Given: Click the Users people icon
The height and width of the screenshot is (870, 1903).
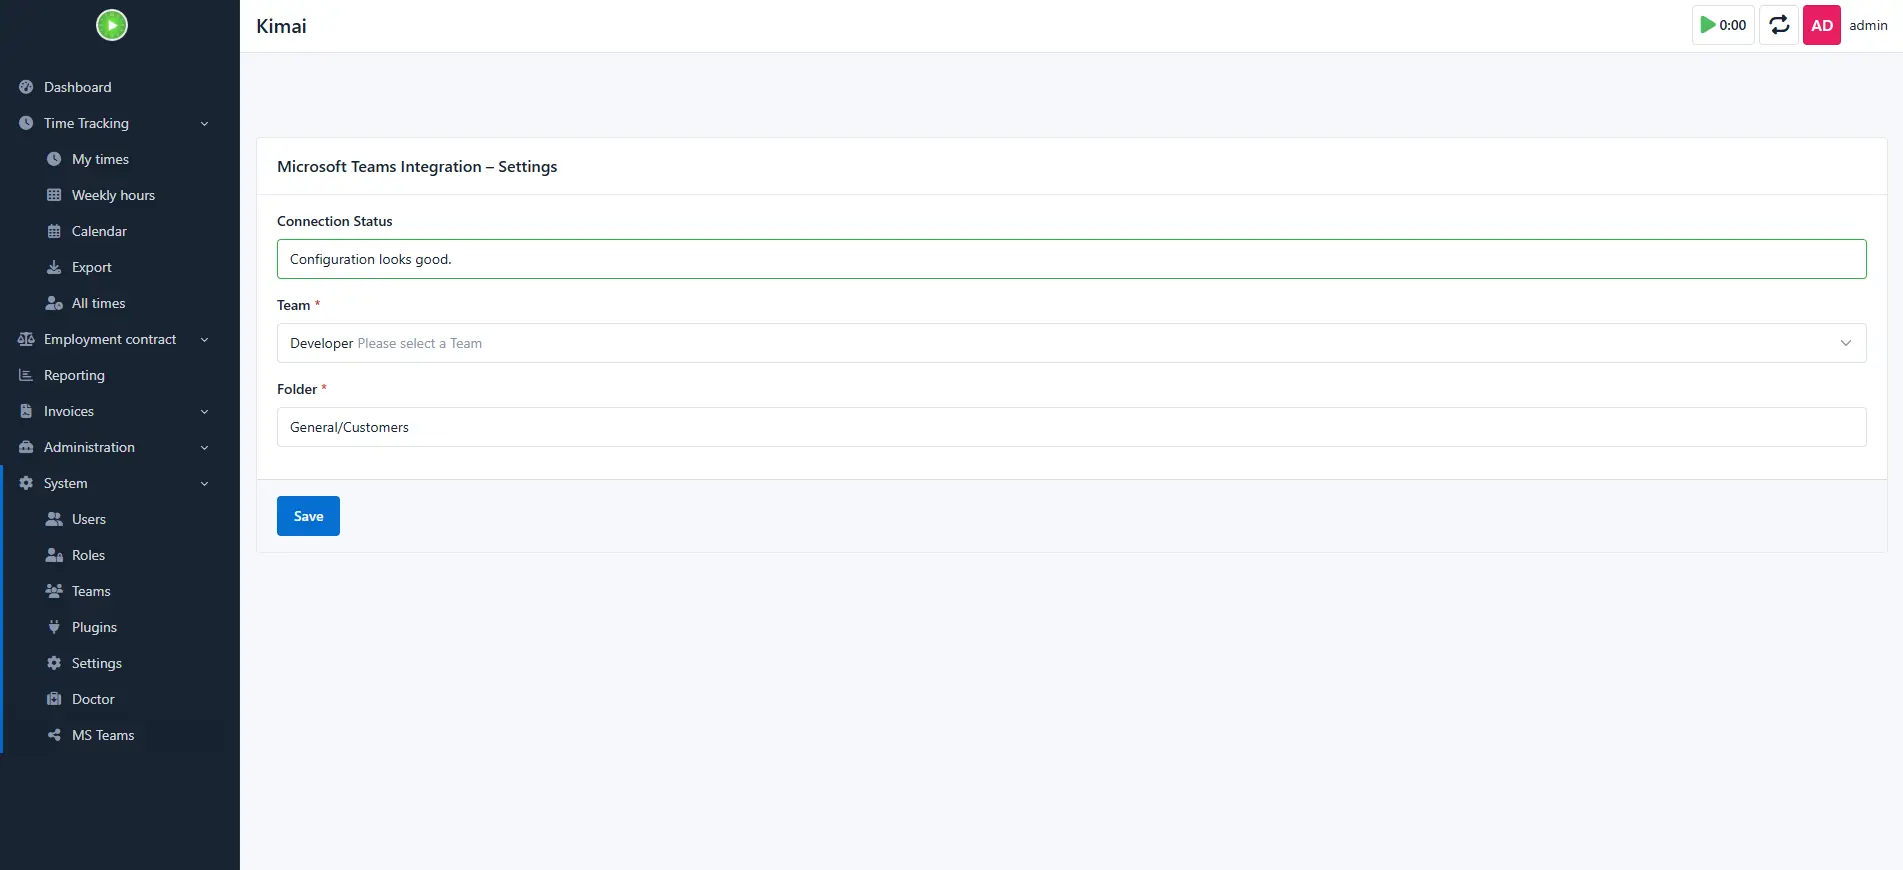Looking at the screenshot, I should [54, 519].
